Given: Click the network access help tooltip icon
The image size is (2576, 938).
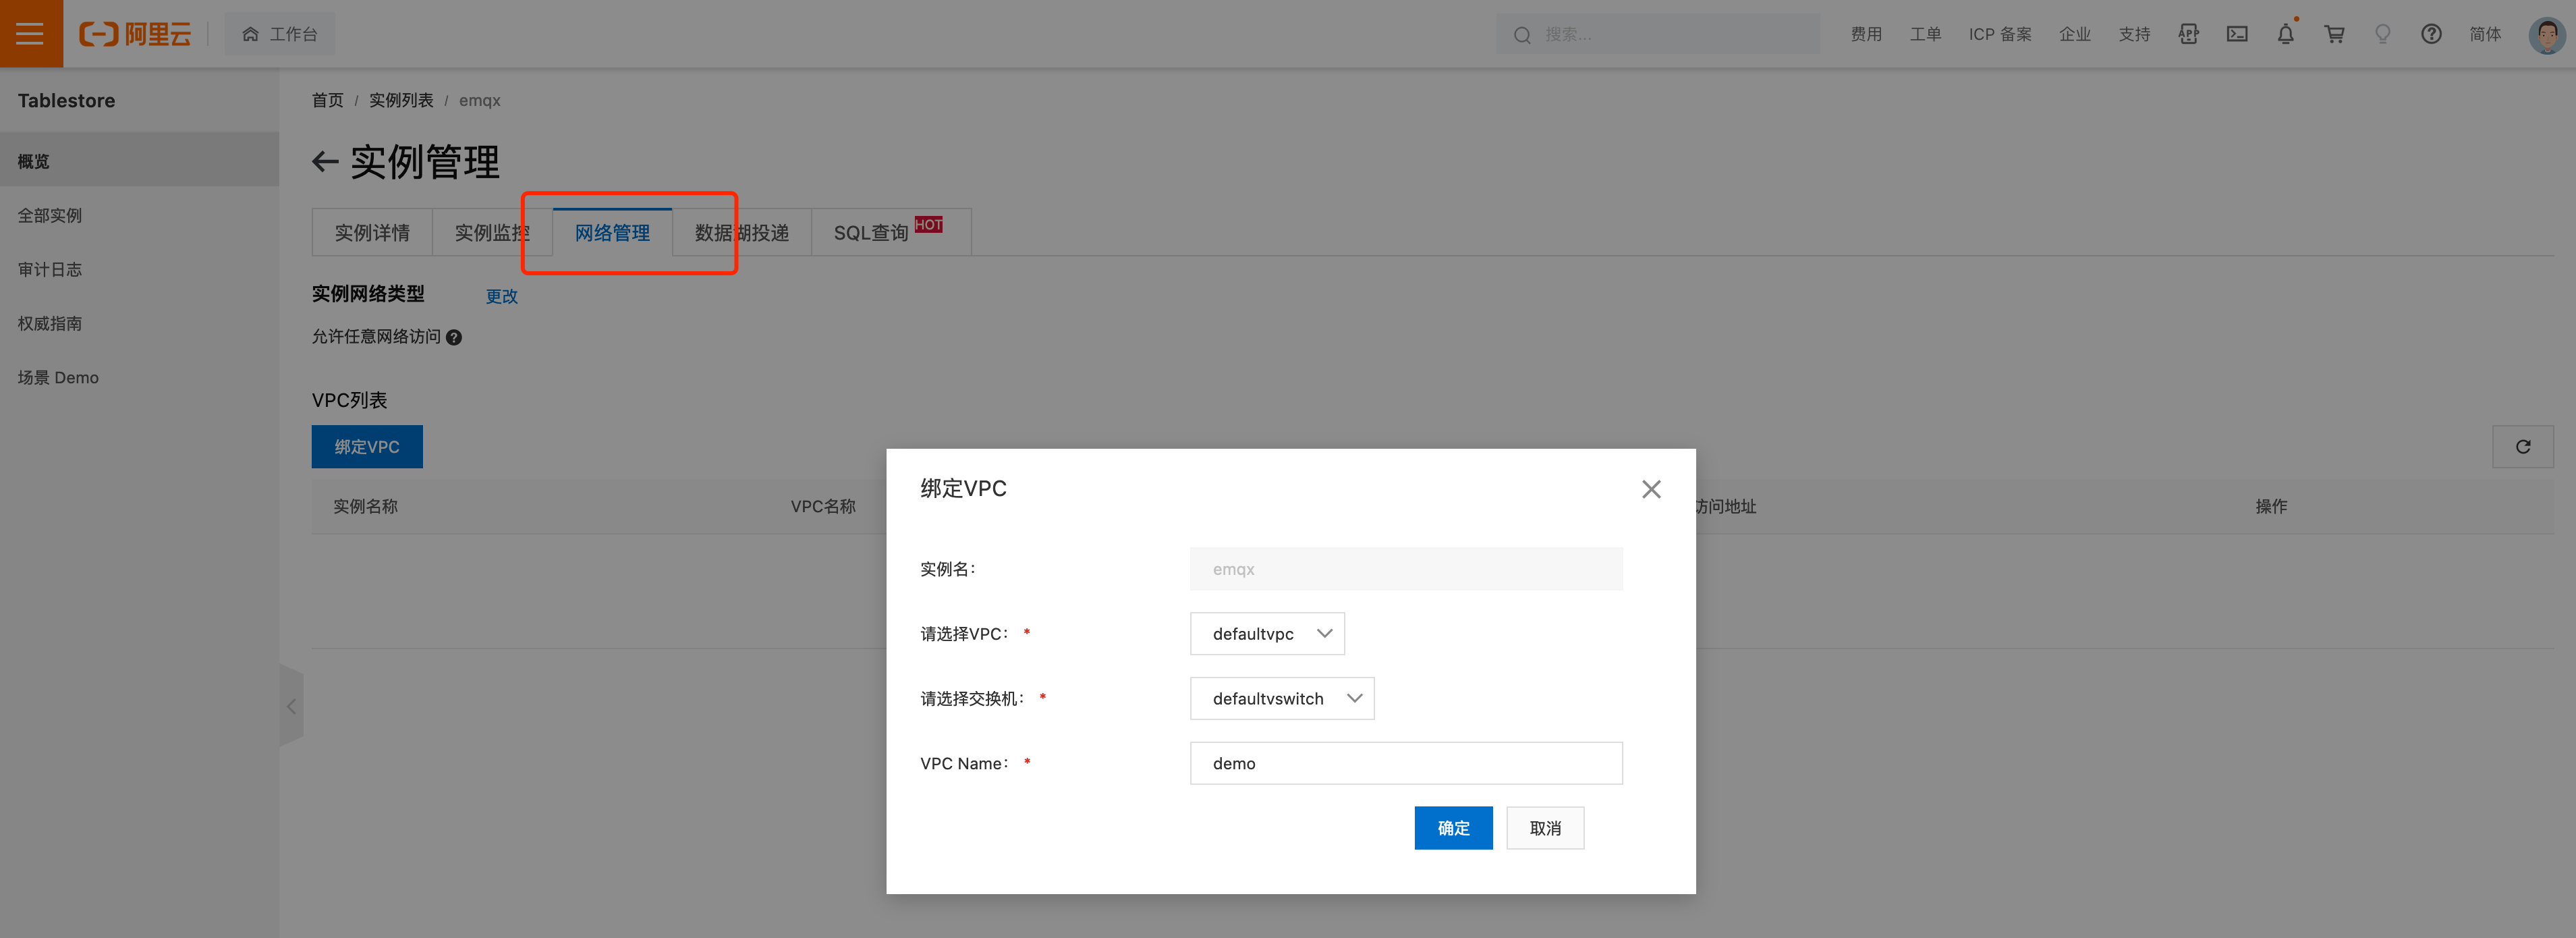Looking at the screenshot, I should point(454,338).
